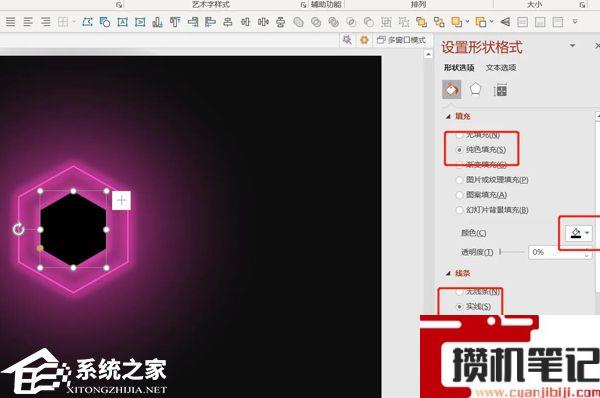Click the black hexagon shape
The height and width of the screenshot is (398, 600).
(73, 229)
